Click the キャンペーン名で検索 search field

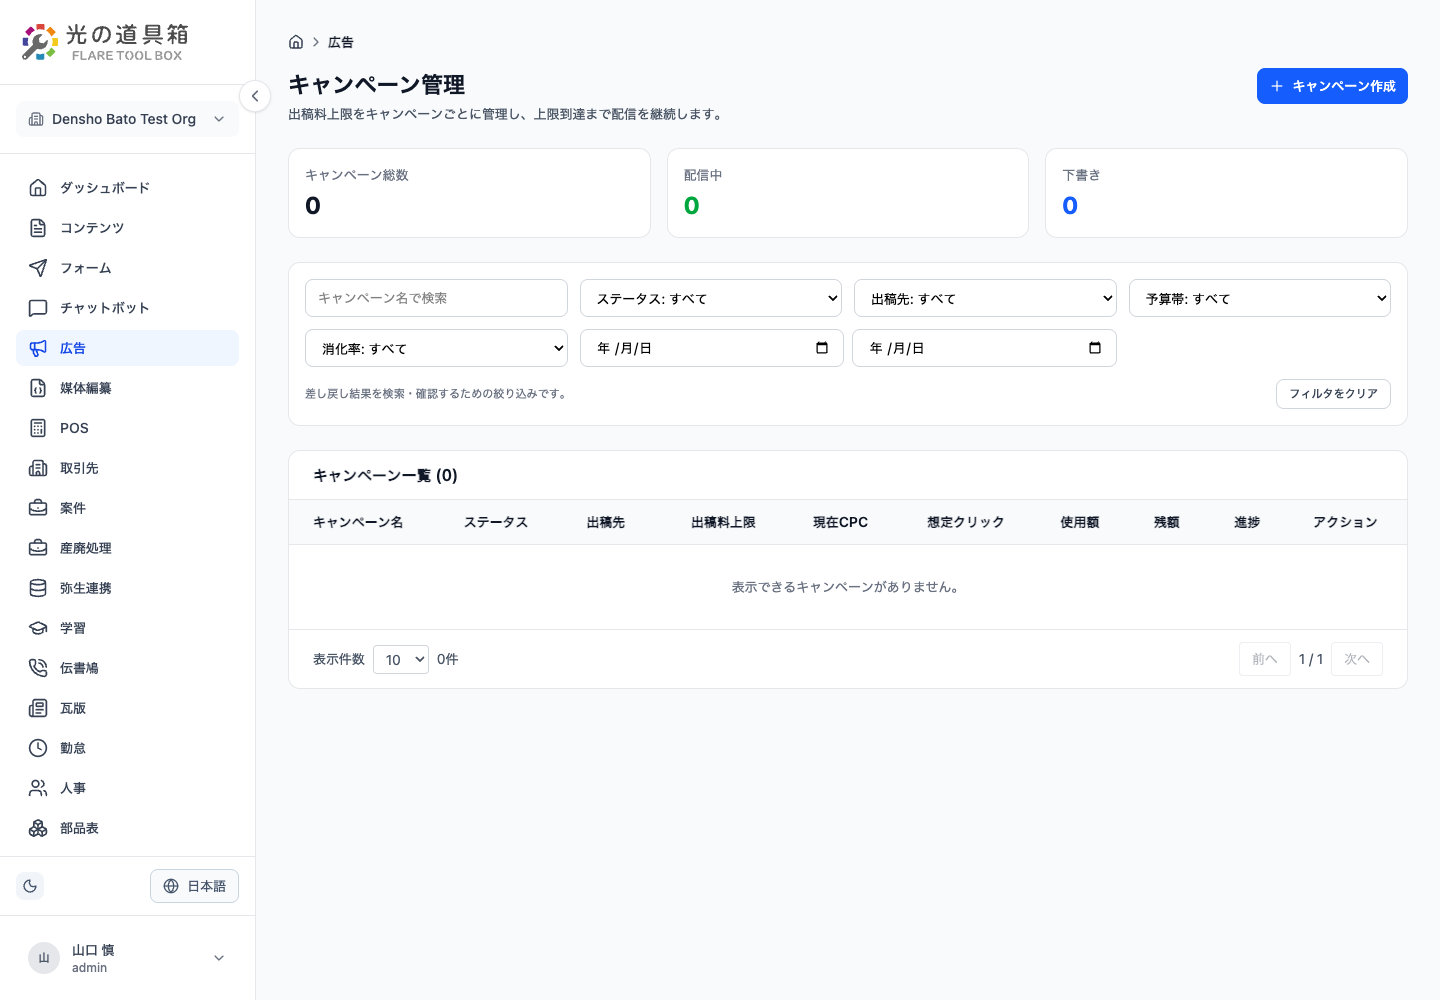click(436, 298)
